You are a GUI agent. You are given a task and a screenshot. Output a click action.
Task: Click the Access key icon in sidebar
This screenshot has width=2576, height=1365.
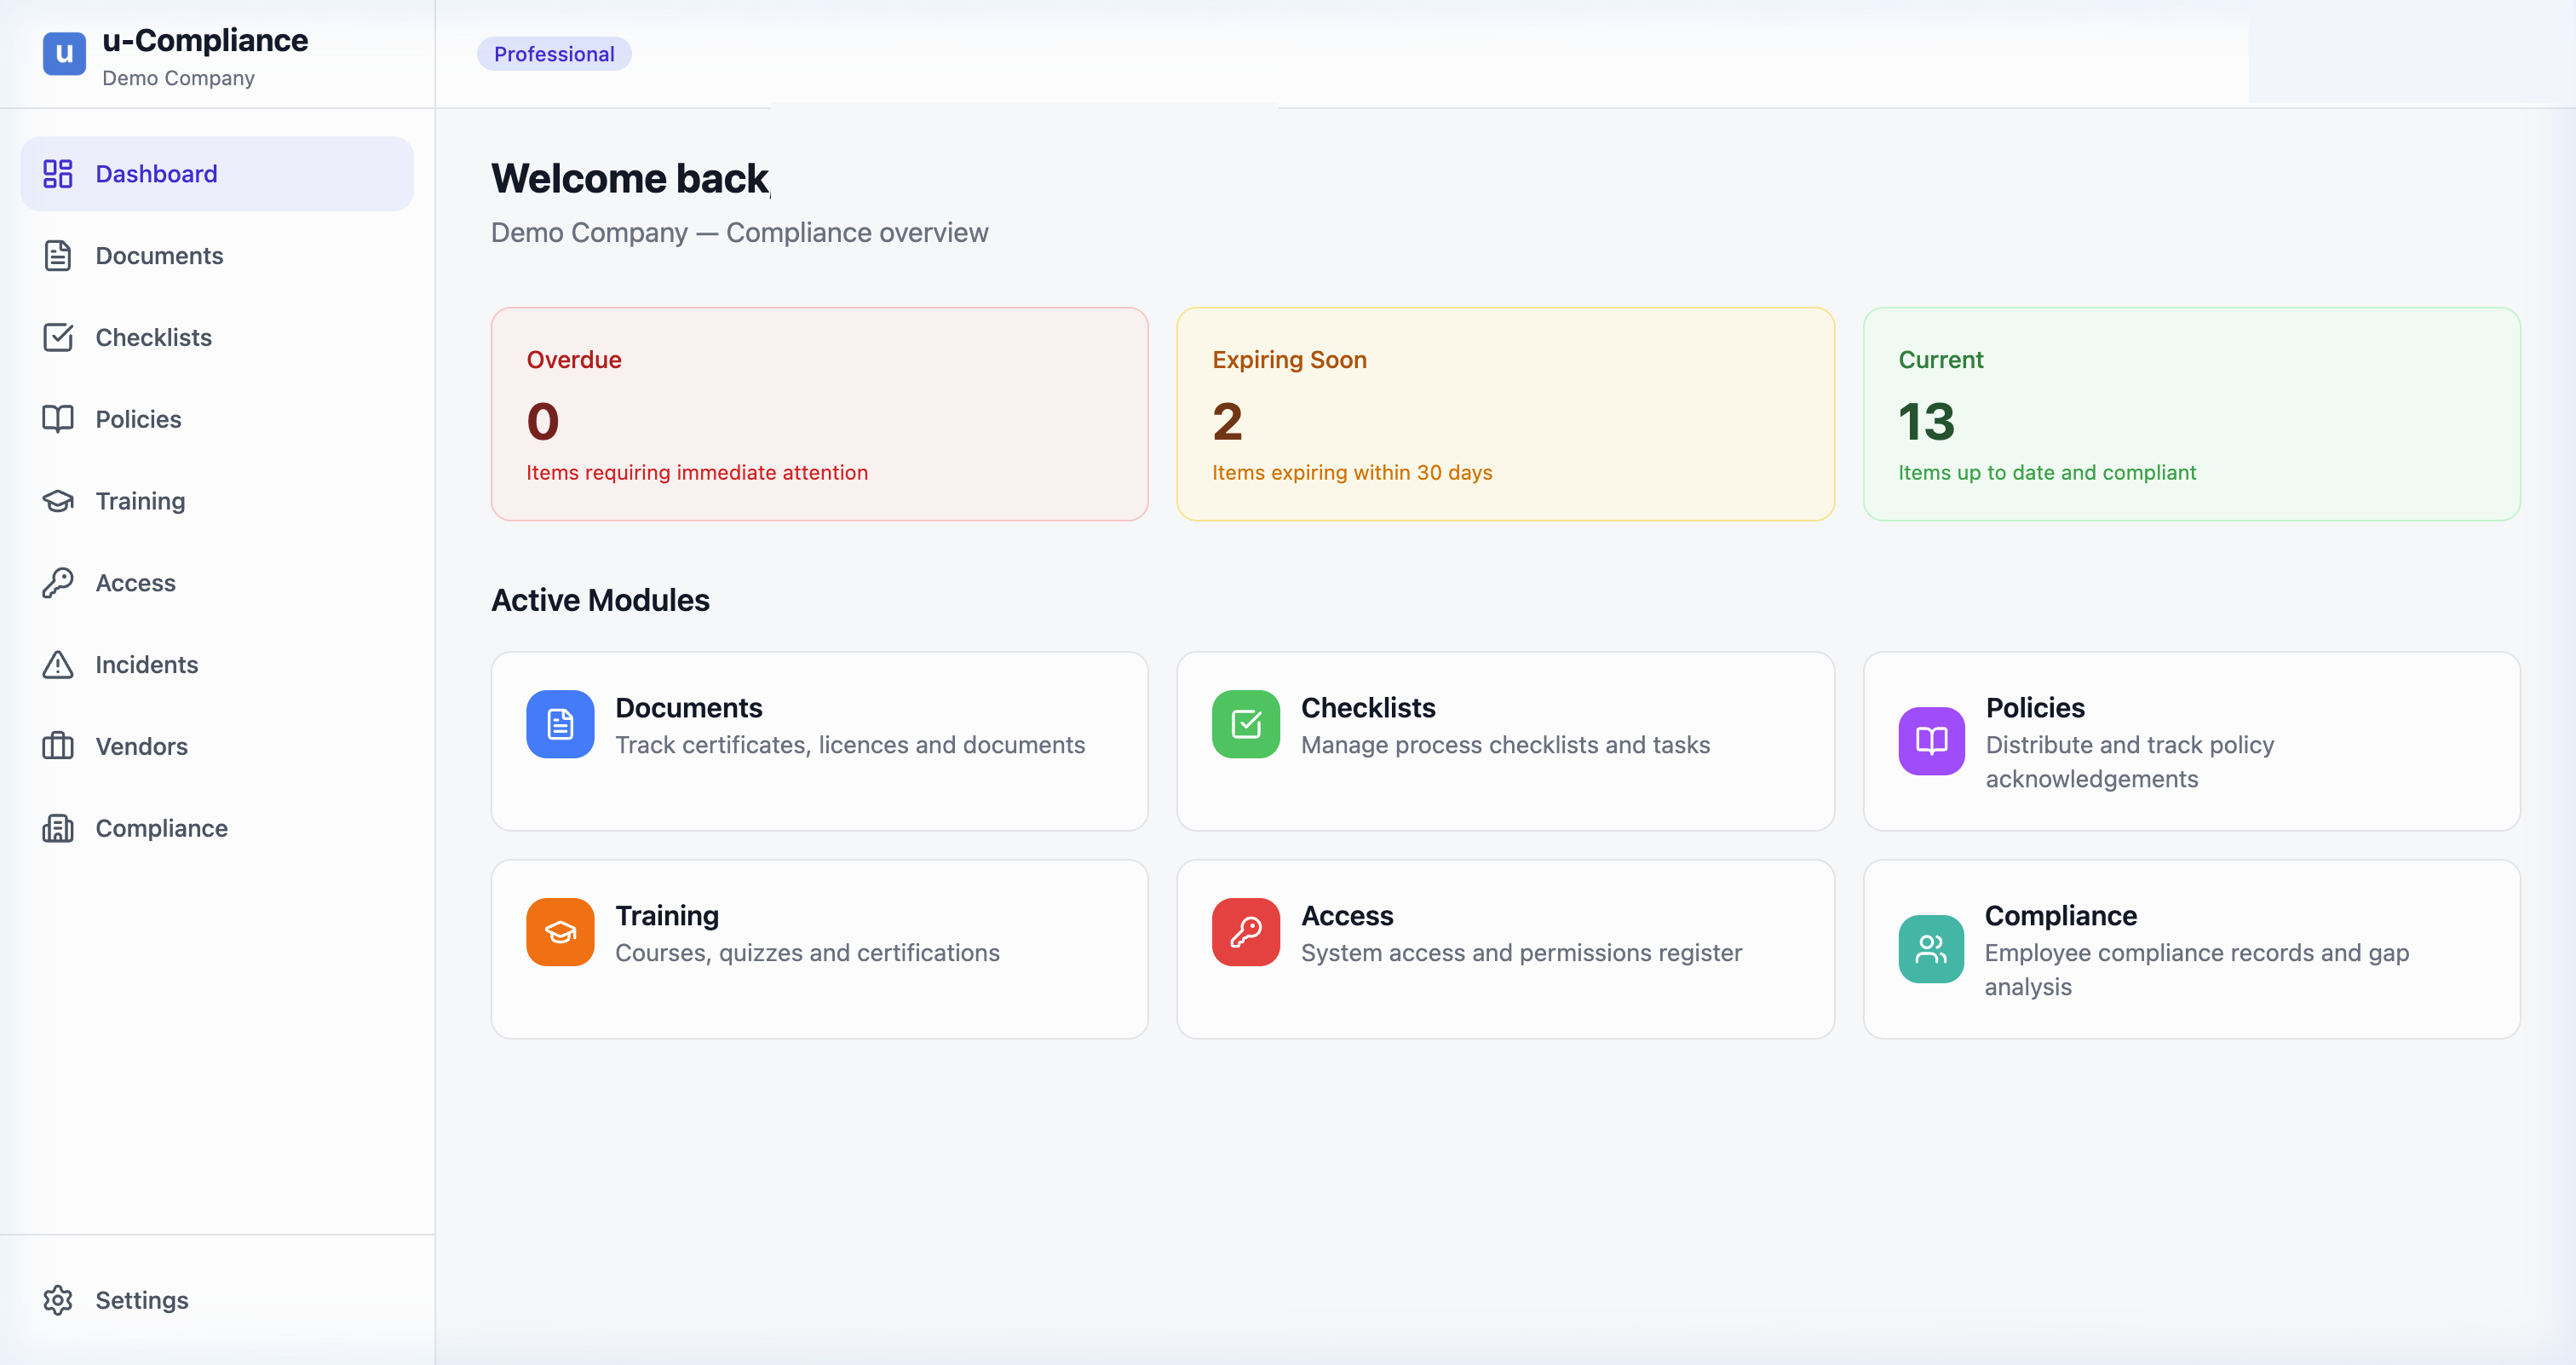point(57,583)
